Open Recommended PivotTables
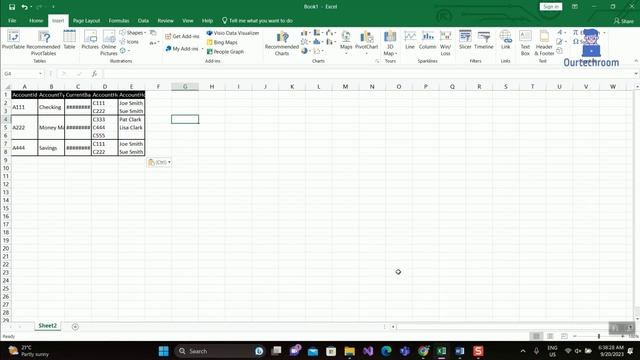Image resolution: width=640 pixels, height=360 pixels. coord(43,42)
